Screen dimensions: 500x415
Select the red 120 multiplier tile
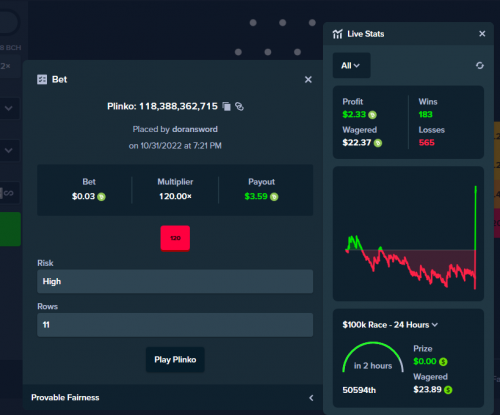[175, 238]
